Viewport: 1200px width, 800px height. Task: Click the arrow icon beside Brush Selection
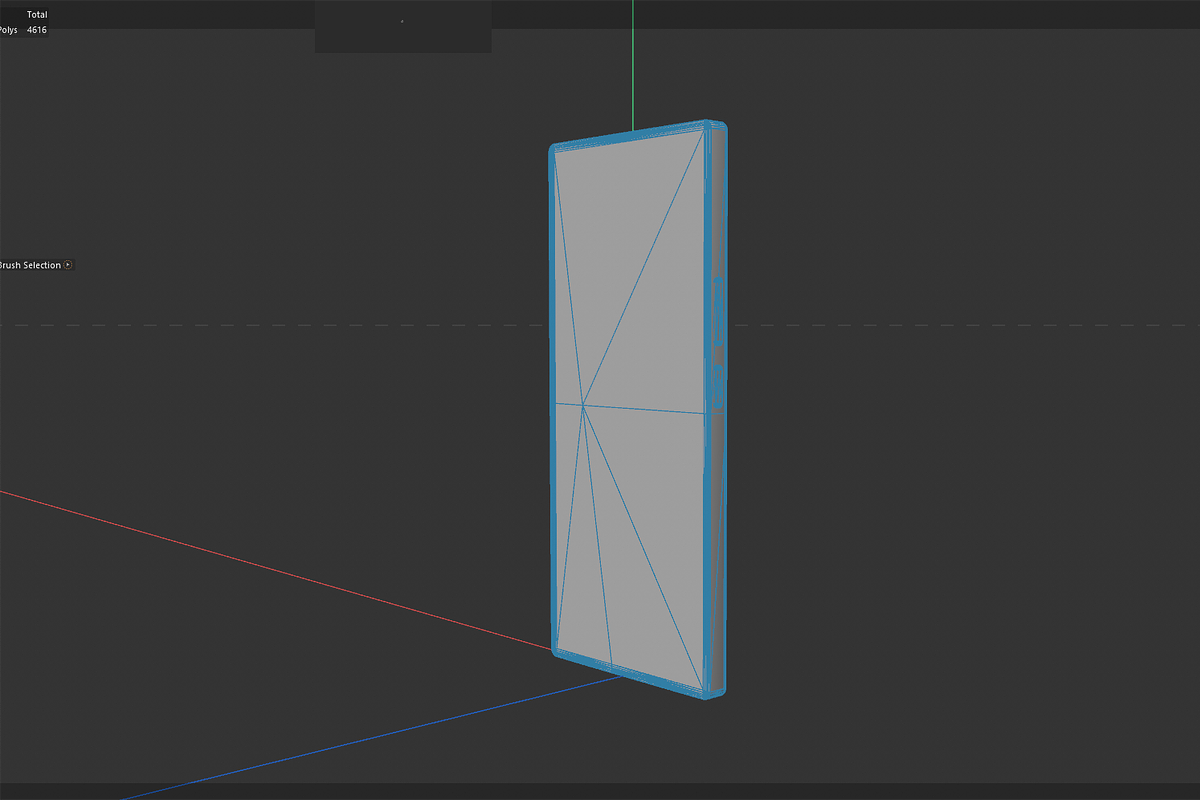pyautogui.click(x=68, y=265)
